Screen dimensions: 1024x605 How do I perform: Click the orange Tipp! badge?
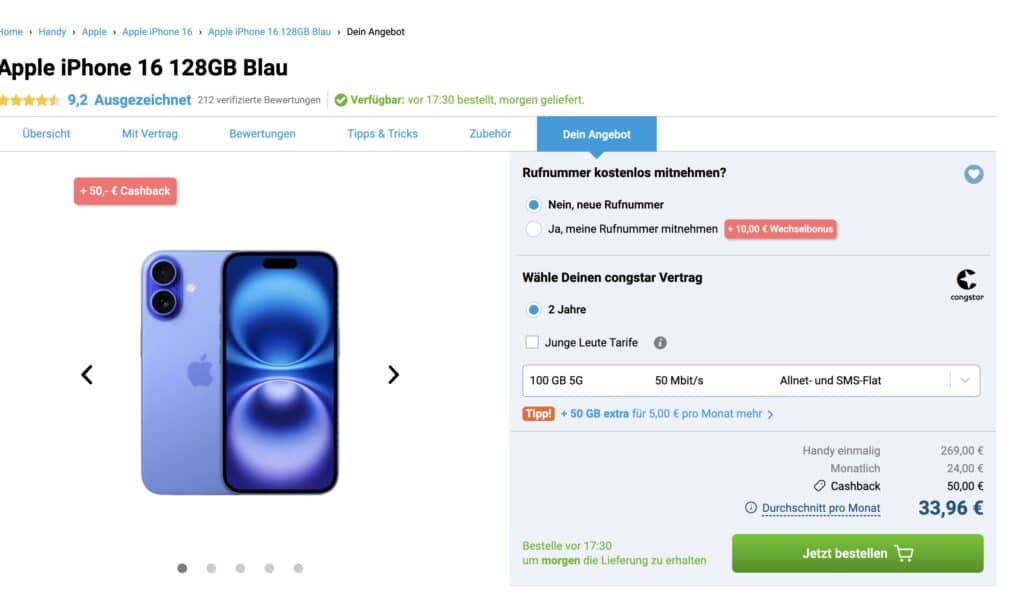point(538,414)
